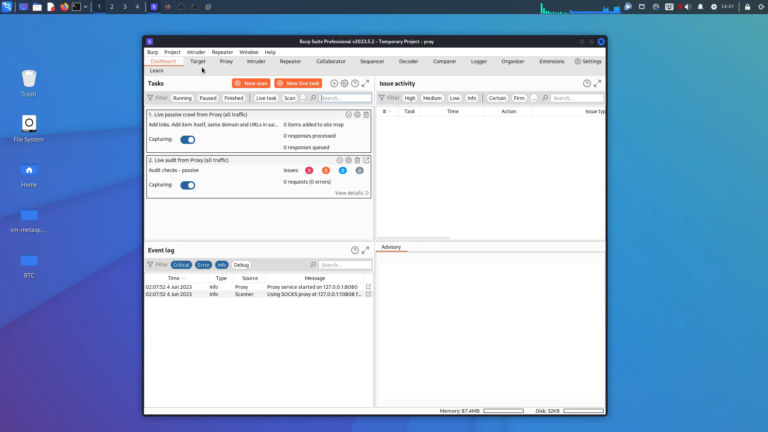Switch to workspace 2 in top panel
The width and height of the screenshot is (768, 432).
112,7
